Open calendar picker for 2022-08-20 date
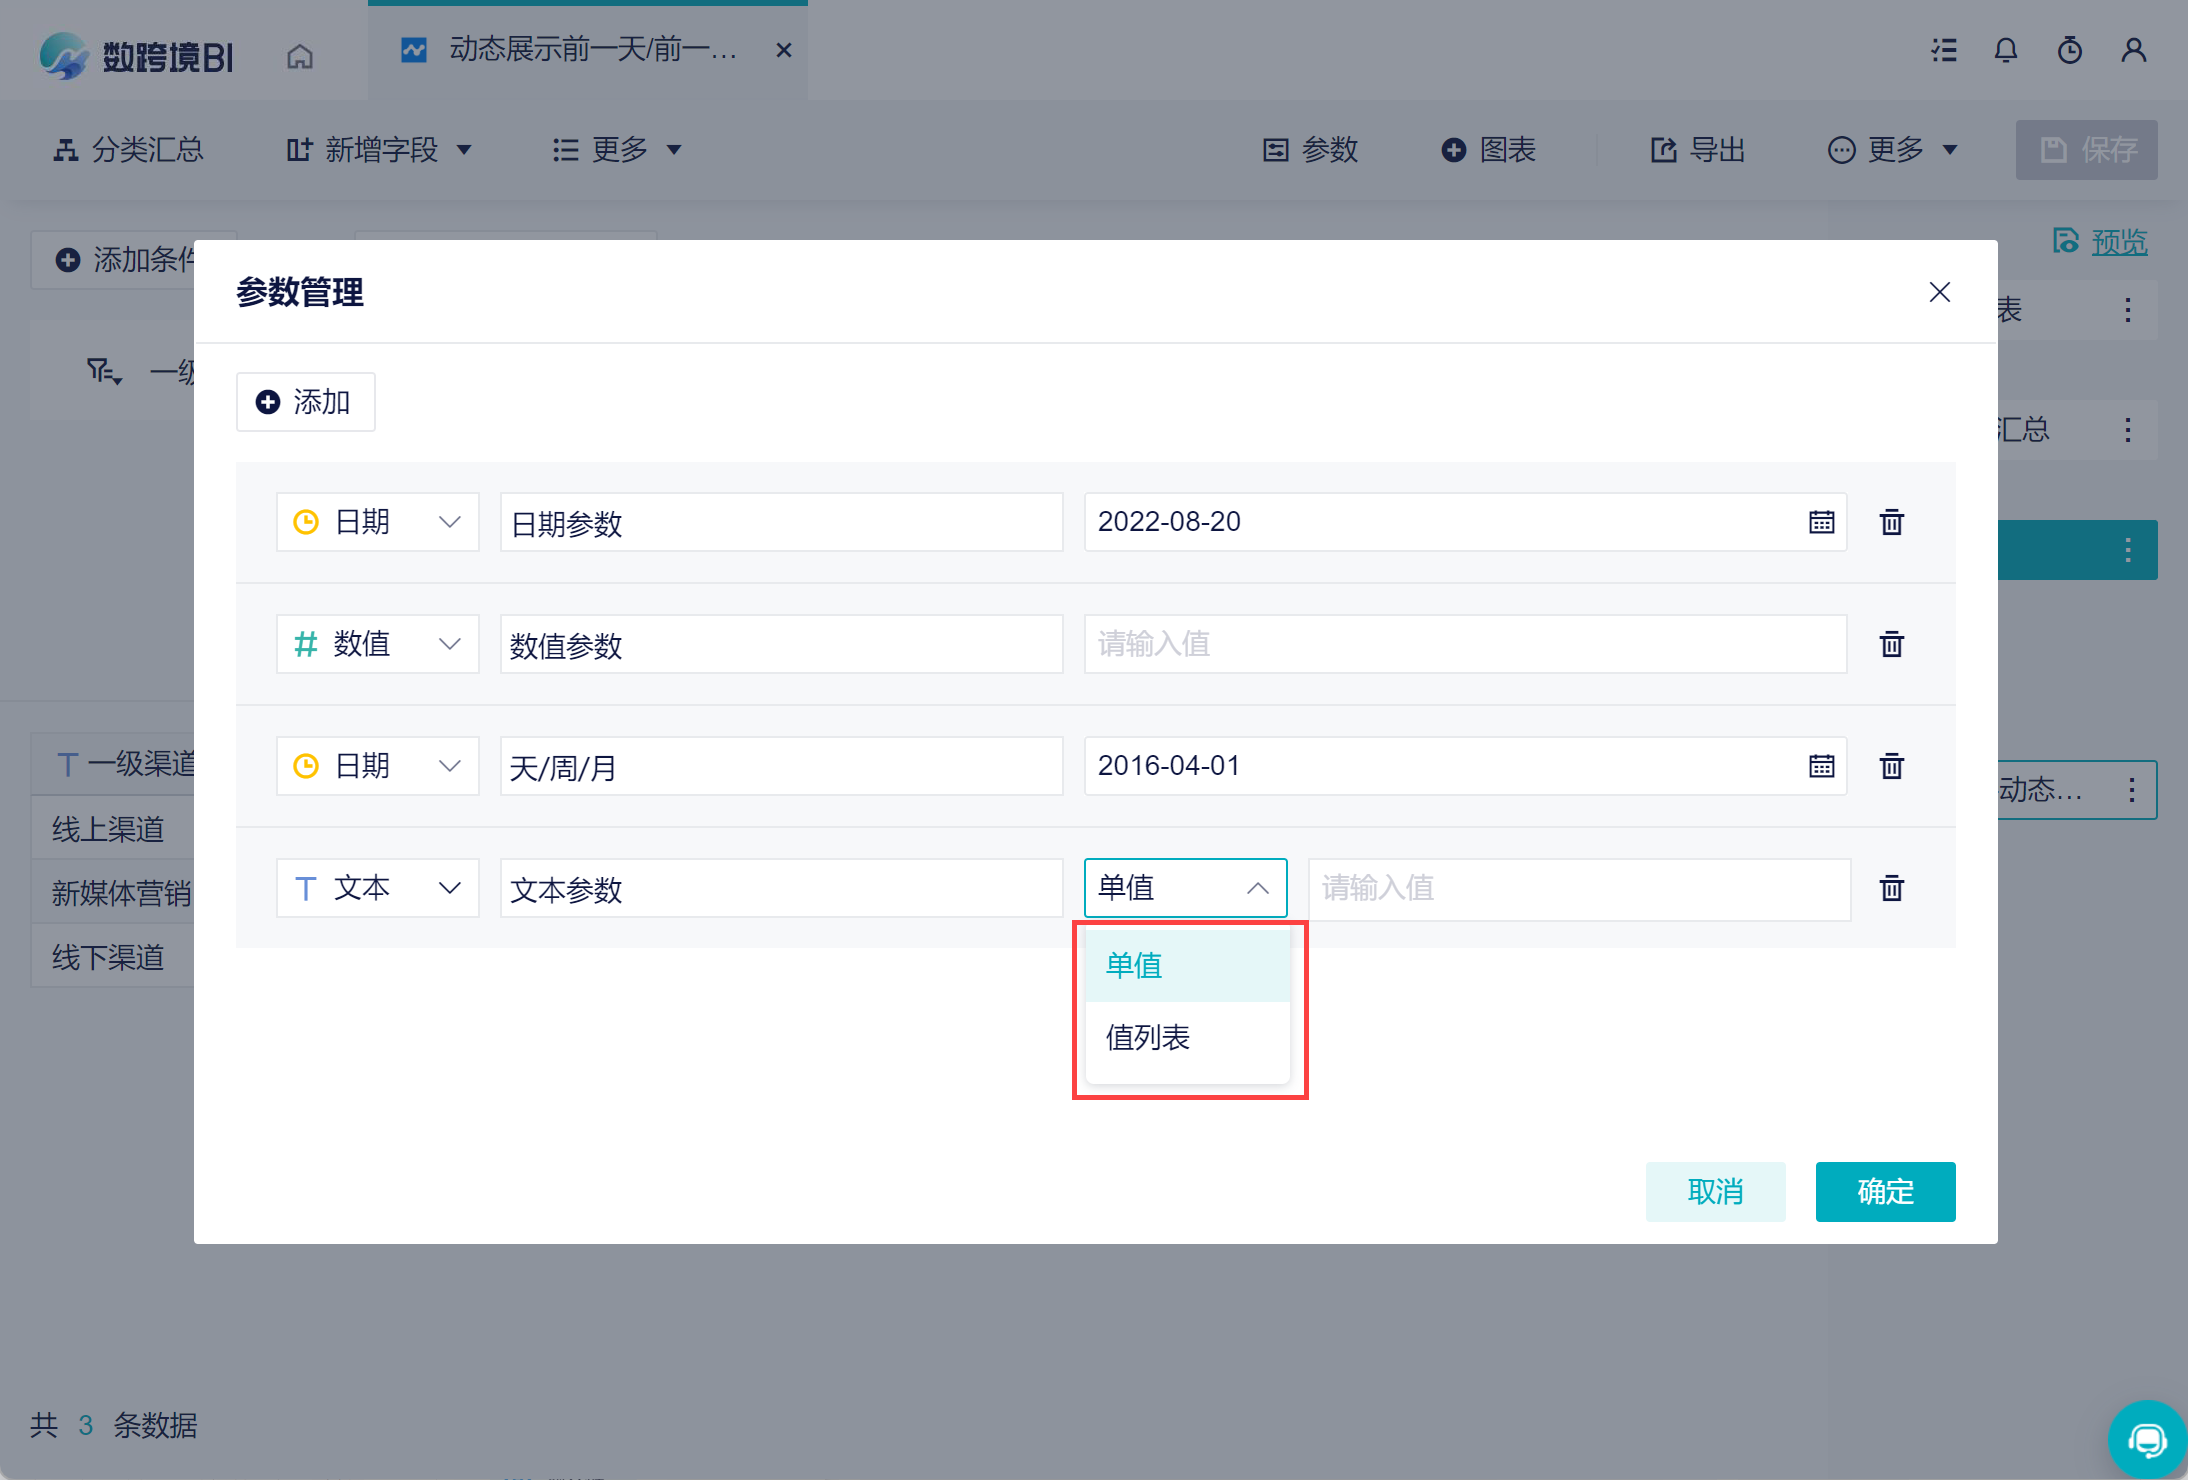 pyautogui.click(x=1821, y=522)
